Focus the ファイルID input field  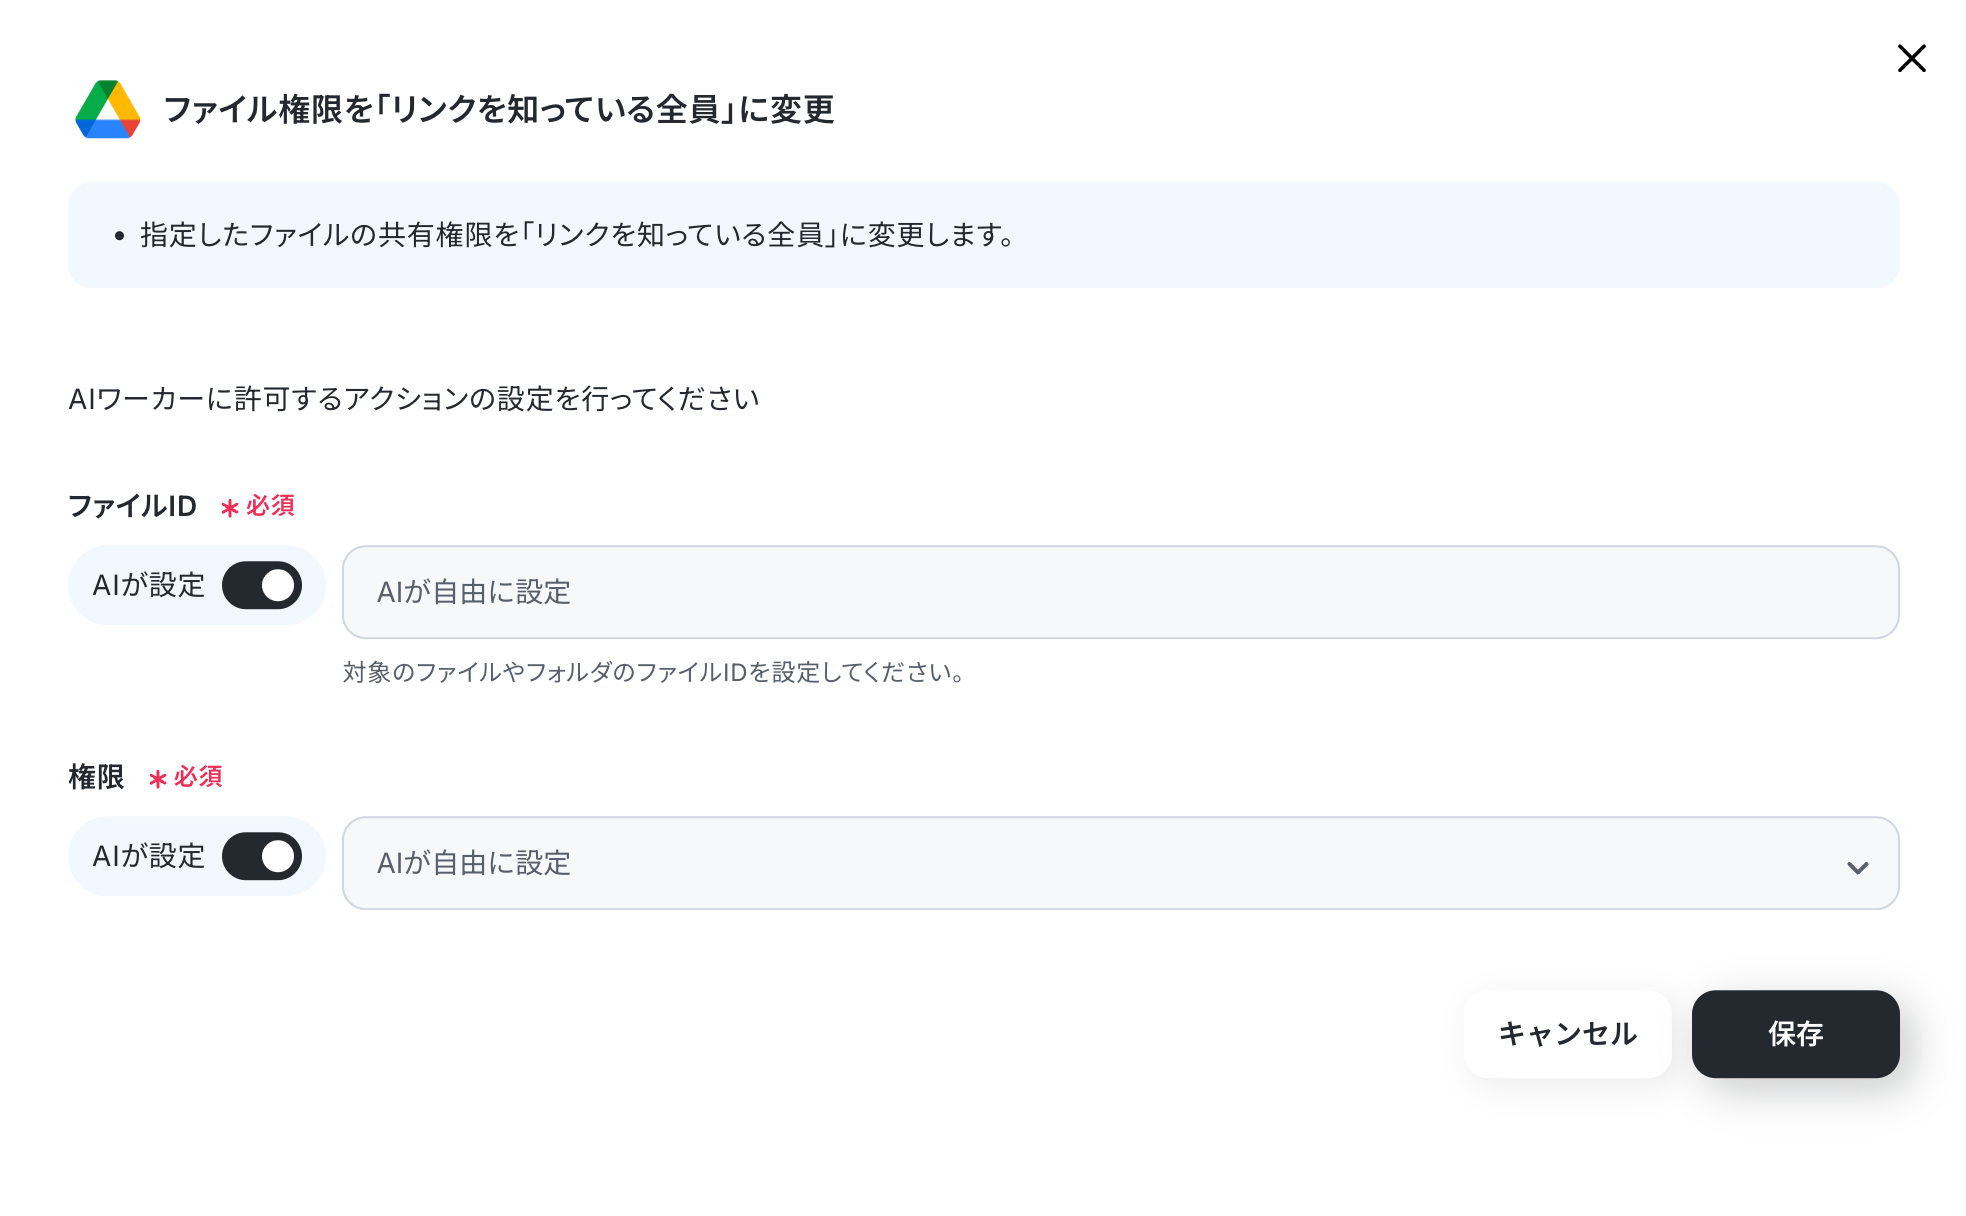[1120, 592]
